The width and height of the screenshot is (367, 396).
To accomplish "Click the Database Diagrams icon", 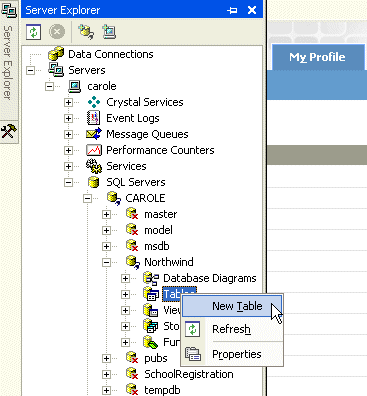I will pyautogui.click(x=151, y=278).
